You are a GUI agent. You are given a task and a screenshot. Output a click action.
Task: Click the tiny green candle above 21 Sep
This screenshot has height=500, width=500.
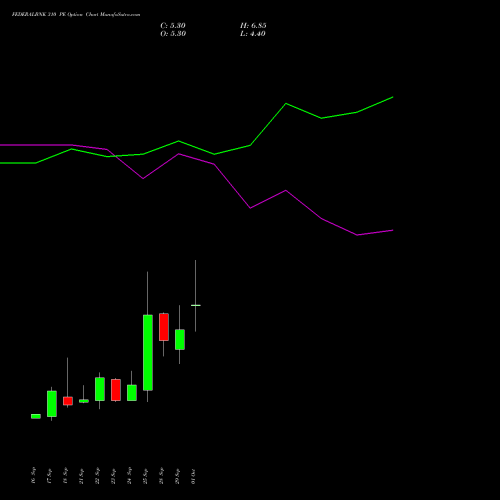coord(84,401)
